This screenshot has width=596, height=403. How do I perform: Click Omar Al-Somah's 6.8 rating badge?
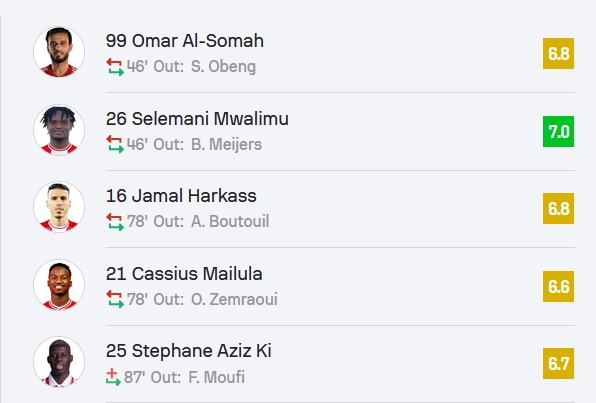558,54
